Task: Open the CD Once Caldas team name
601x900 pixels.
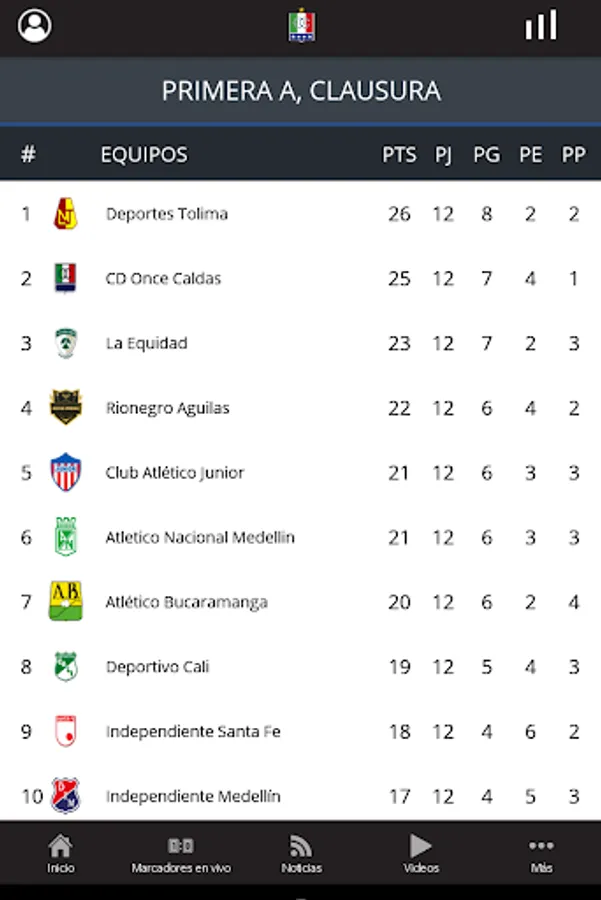Action: 163,279
